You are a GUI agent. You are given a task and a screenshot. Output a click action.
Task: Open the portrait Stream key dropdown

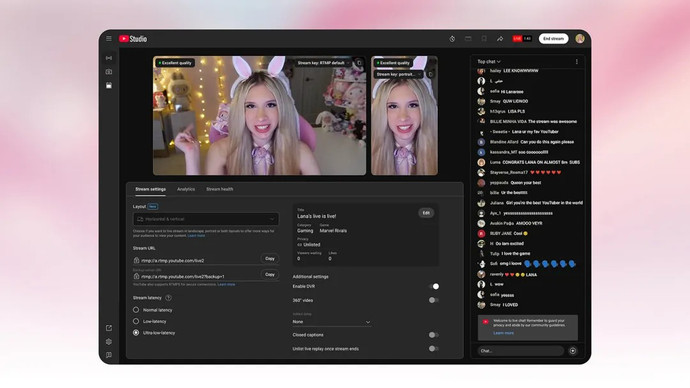click(399, 74)
